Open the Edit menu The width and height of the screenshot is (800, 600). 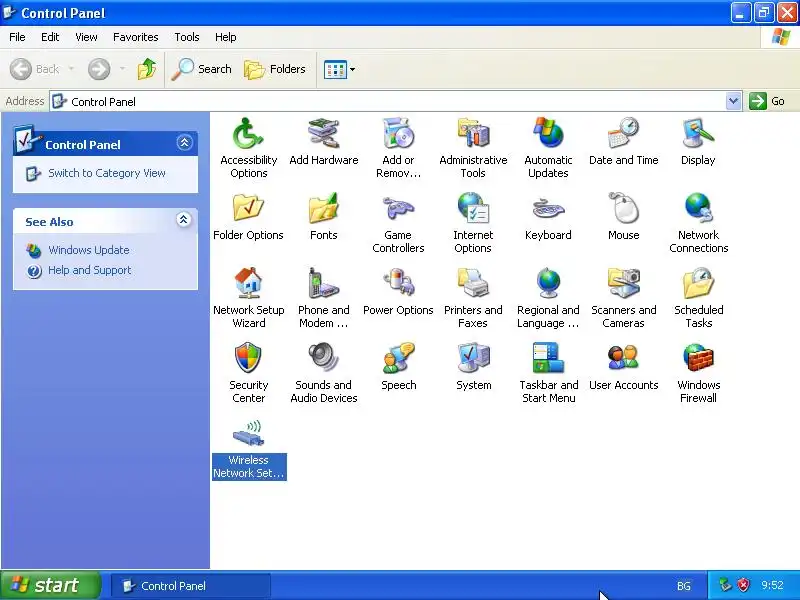[x=50, y=37]
